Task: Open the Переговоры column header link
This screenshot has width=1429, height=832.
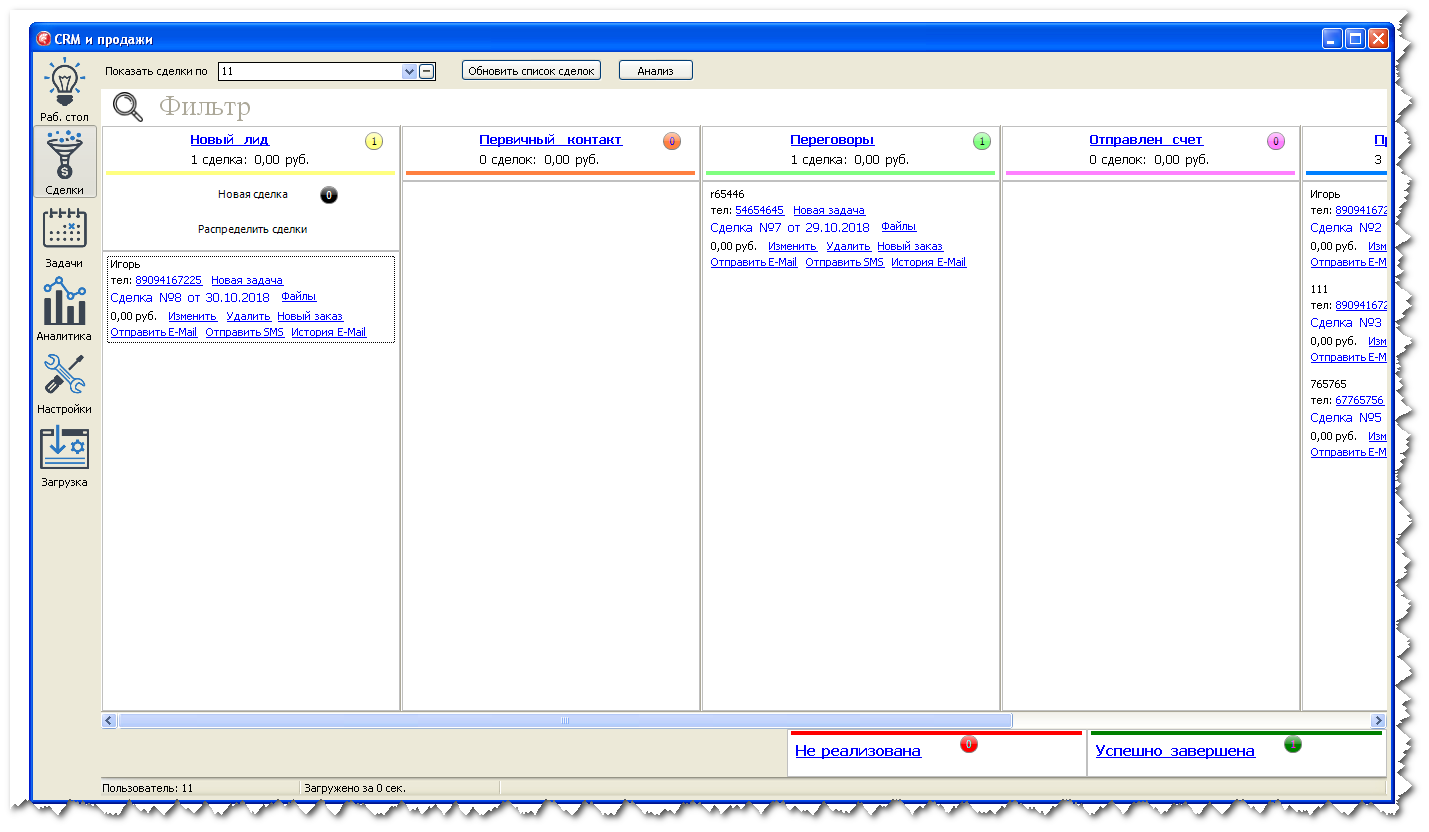Action: coord(832,140)
